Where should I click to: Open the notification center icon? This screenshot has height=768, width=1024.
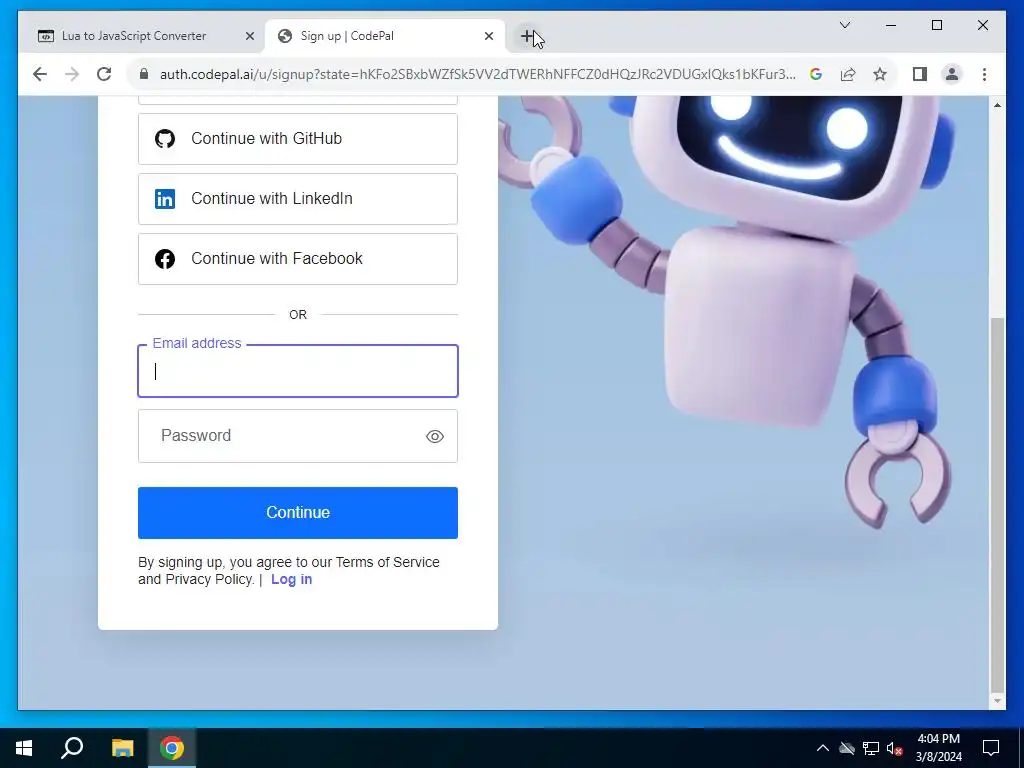(x=991, y=748)
